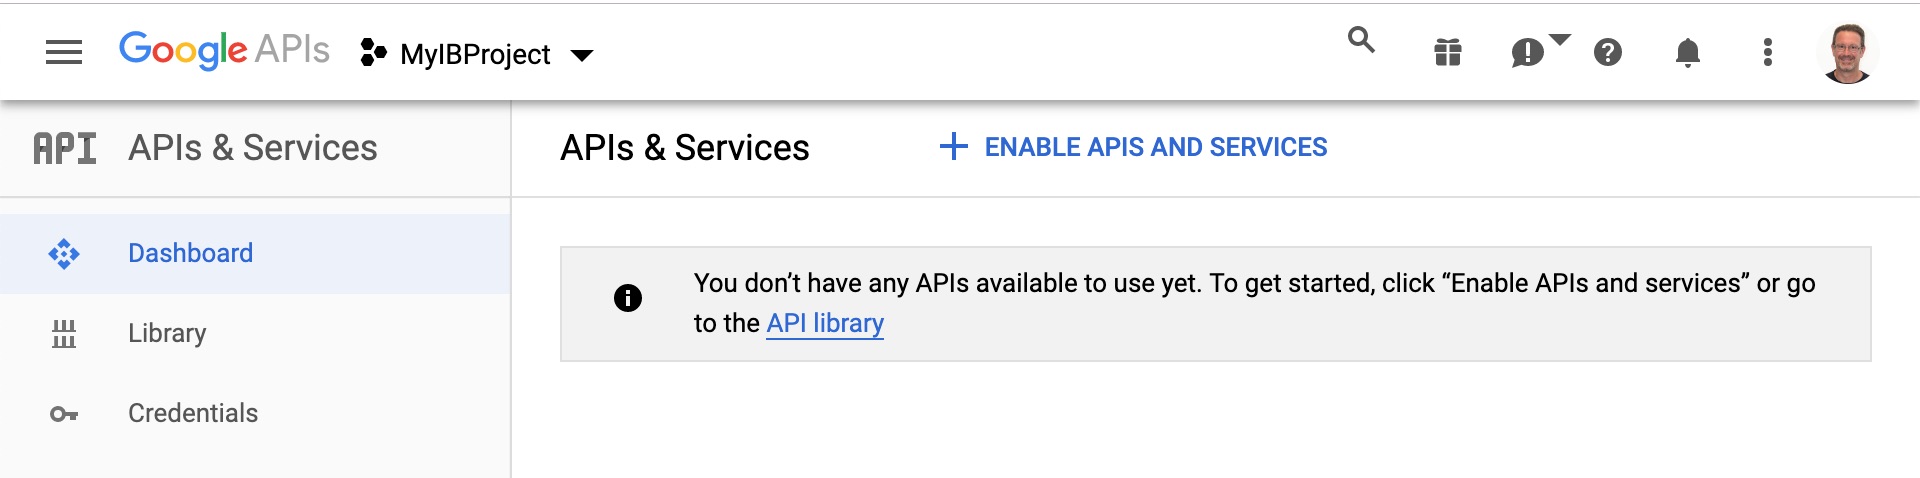Select Library in the sidebar
Screen dimensions: 1920x478
point(255,333)
